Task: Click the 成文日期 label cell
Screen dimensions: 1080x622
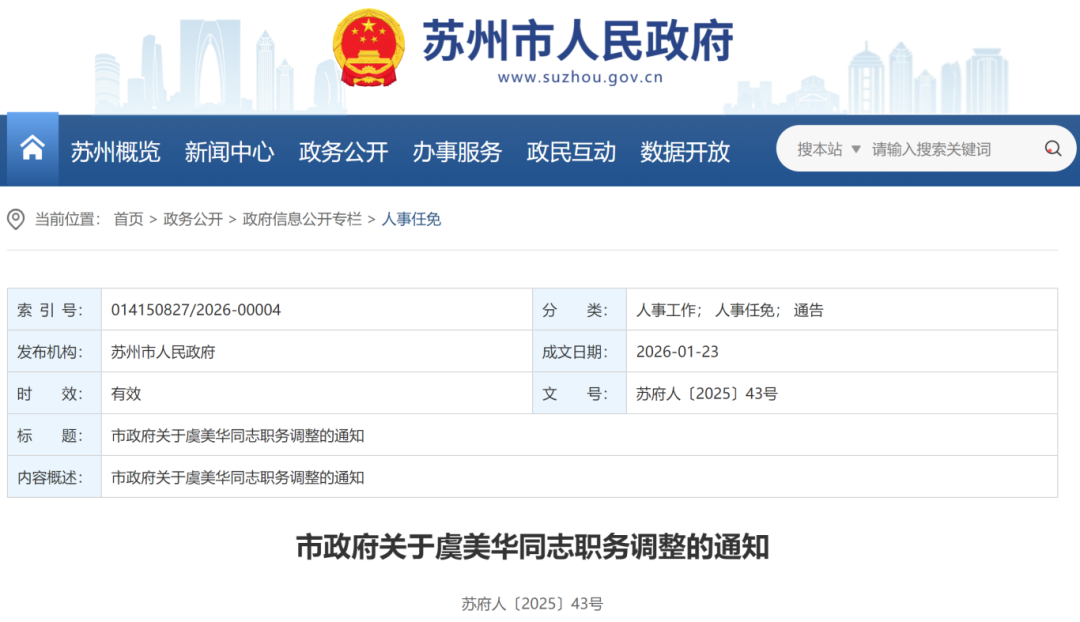Action: point(579,352)
